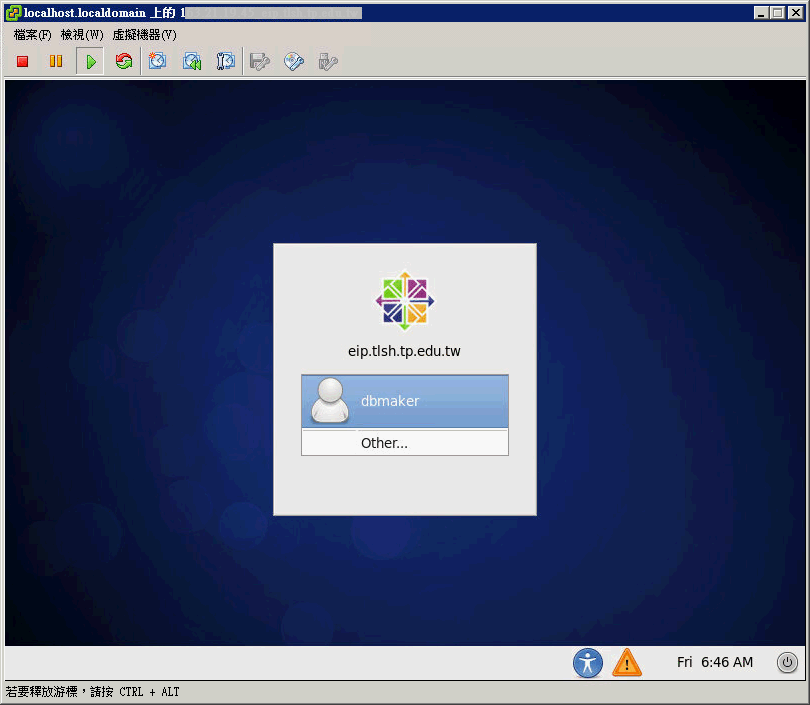The image size is (810, 705).
Task: Click the floppy drive connect icon
Action: pos(259,61)
